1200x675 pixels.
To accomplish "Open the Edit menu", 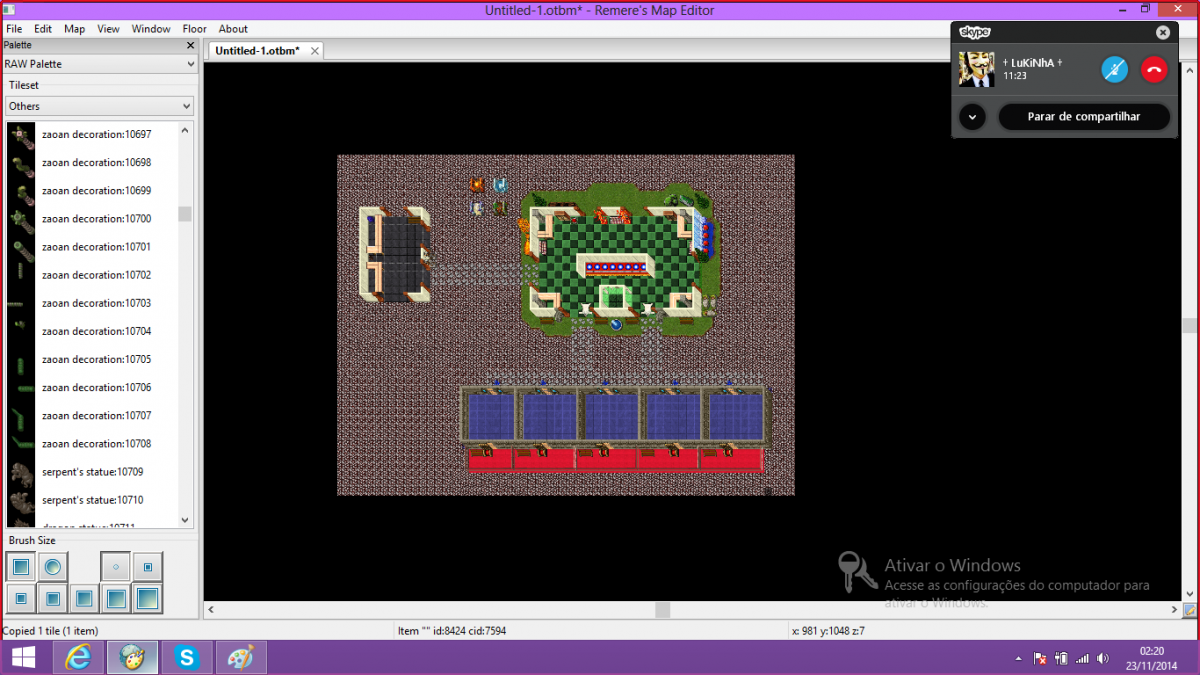I will pyautogui.click(x=43, y=29).
